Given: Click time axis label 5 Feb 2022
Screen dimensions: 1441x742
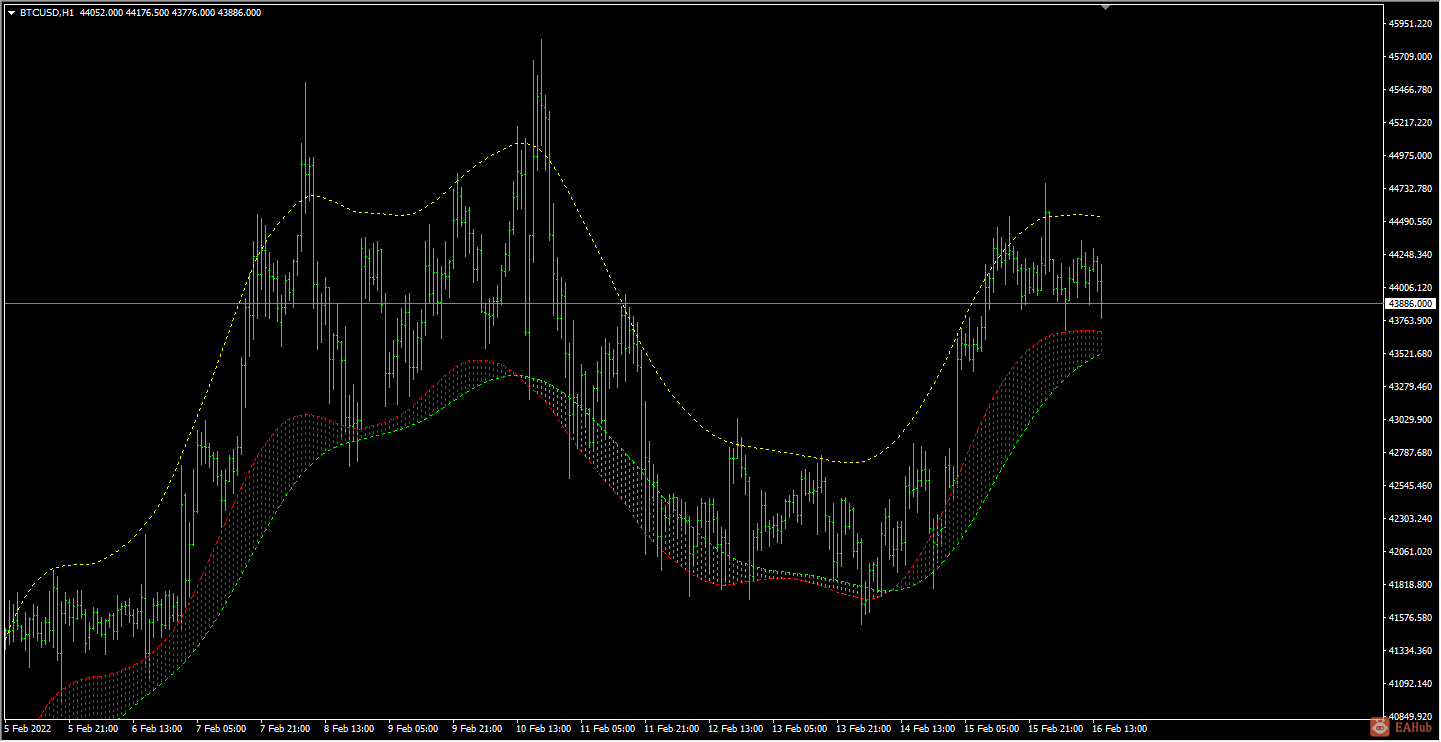Looking at the screenshot, I should point(27,729).
